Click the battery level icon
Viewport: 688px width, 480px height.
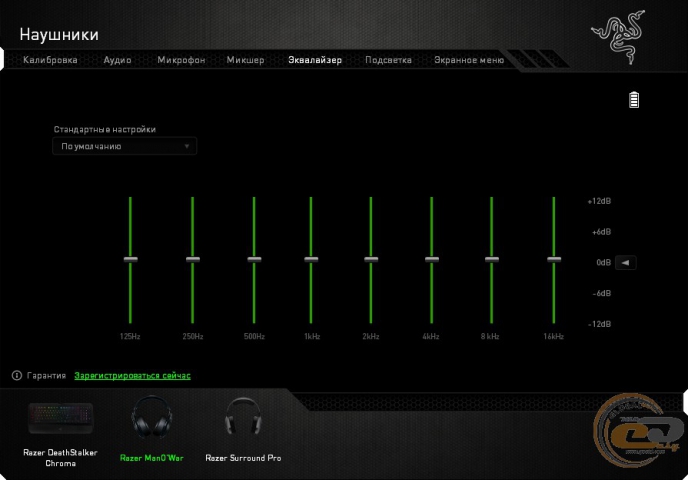634,100
